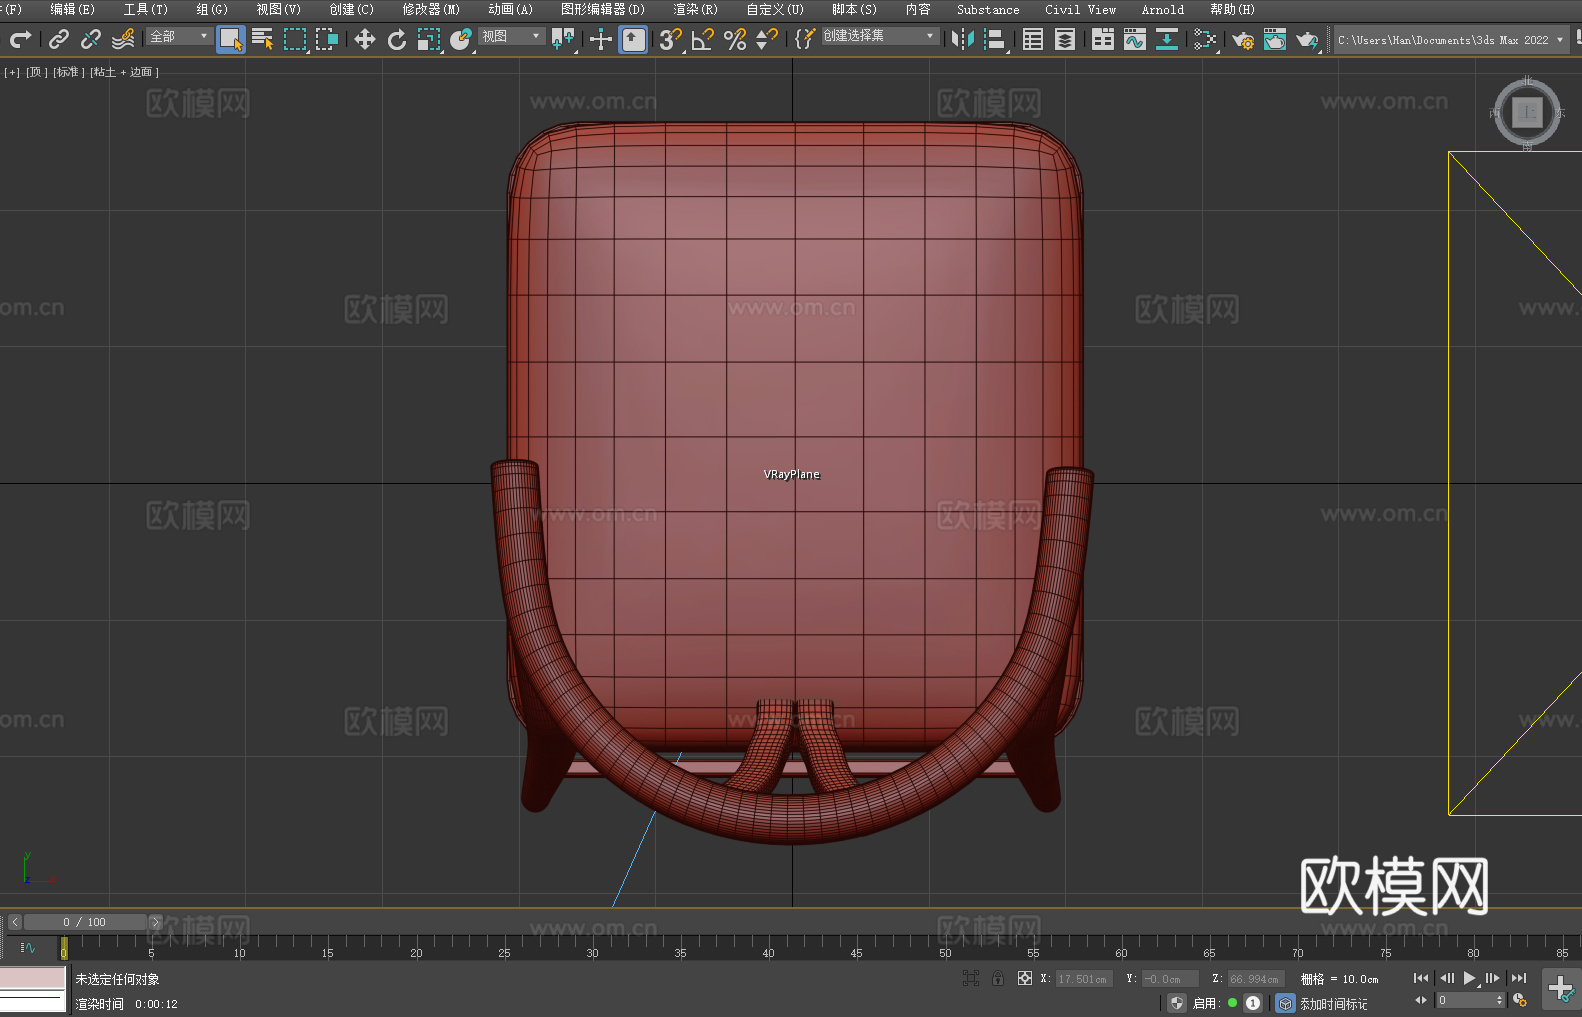Click viewport [标准] shading preset label
1582x1017 pixels.
point(69,72)
